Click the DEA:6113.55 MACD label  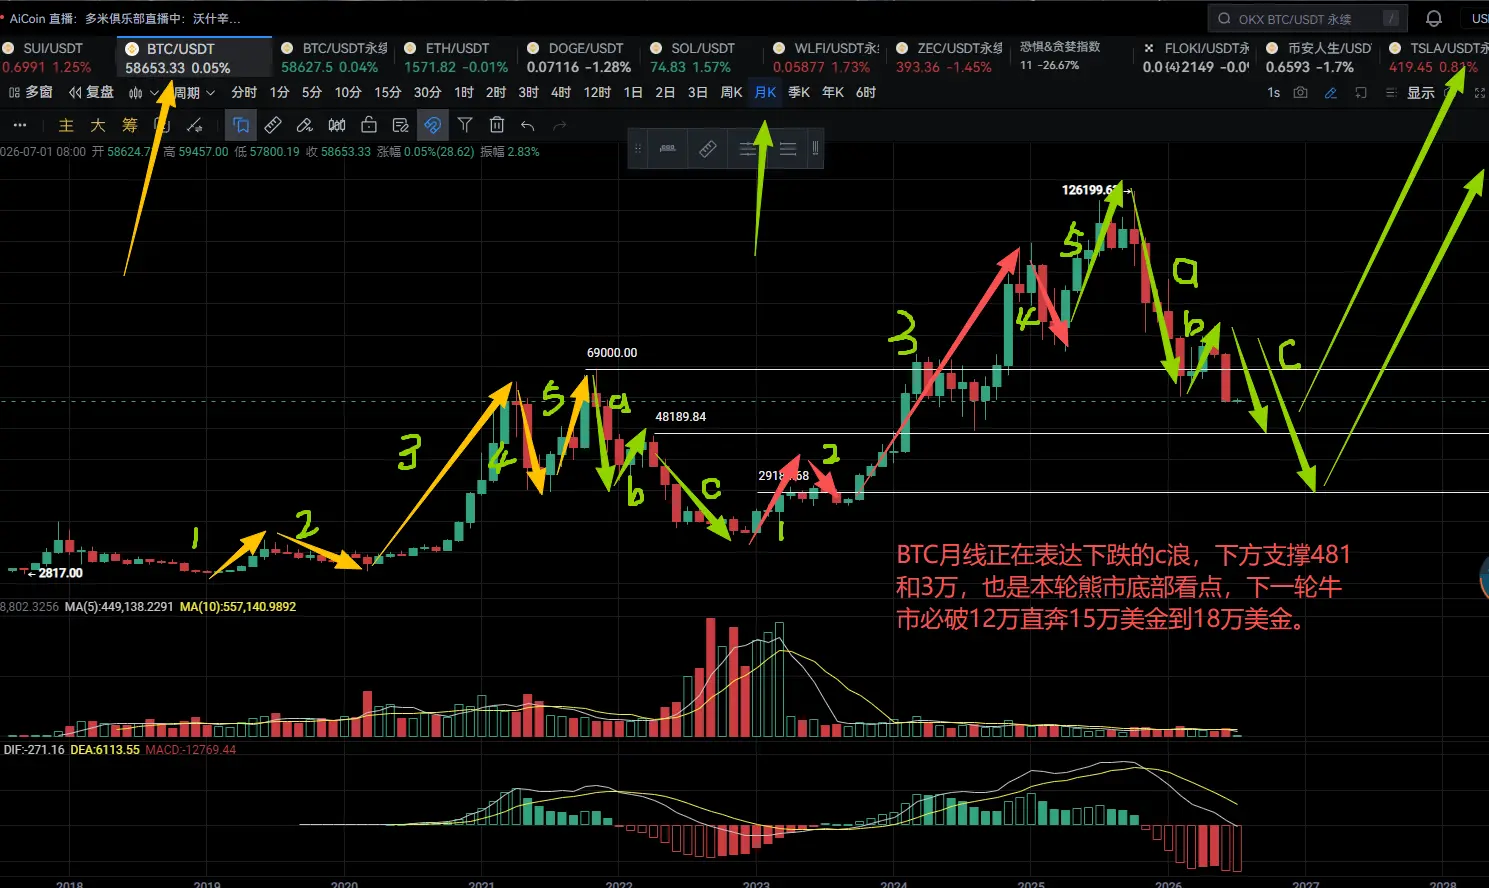(105, 750)
